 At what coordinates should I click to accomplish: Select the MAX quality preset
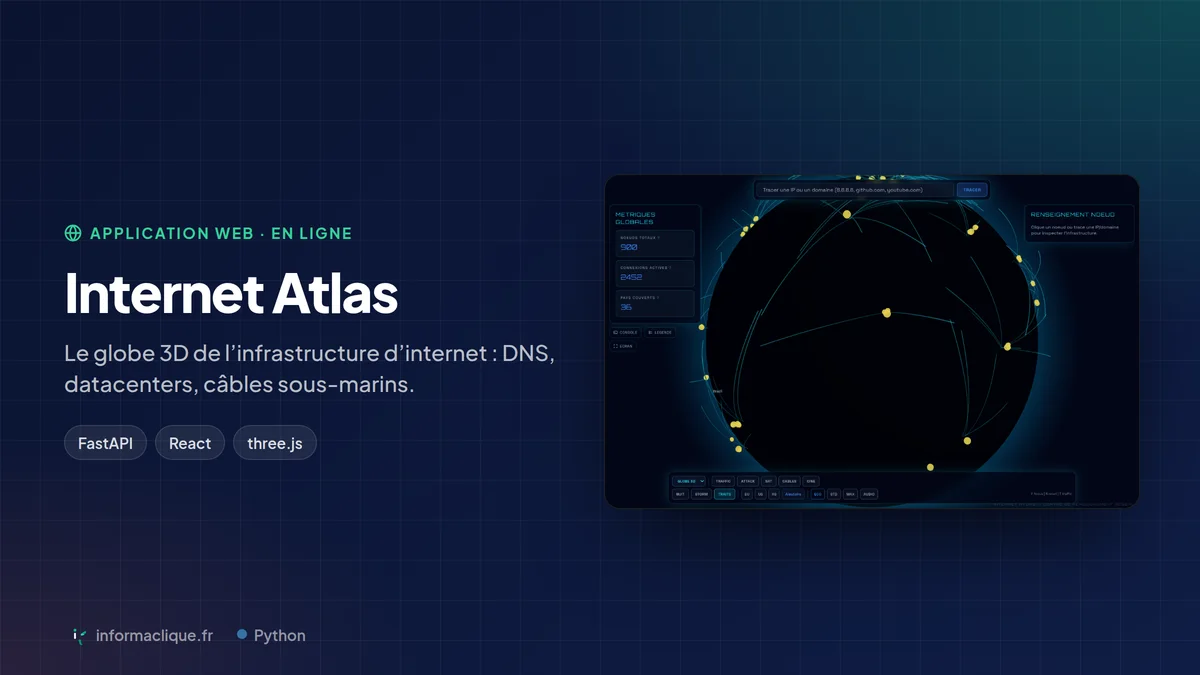click(850, 494)
